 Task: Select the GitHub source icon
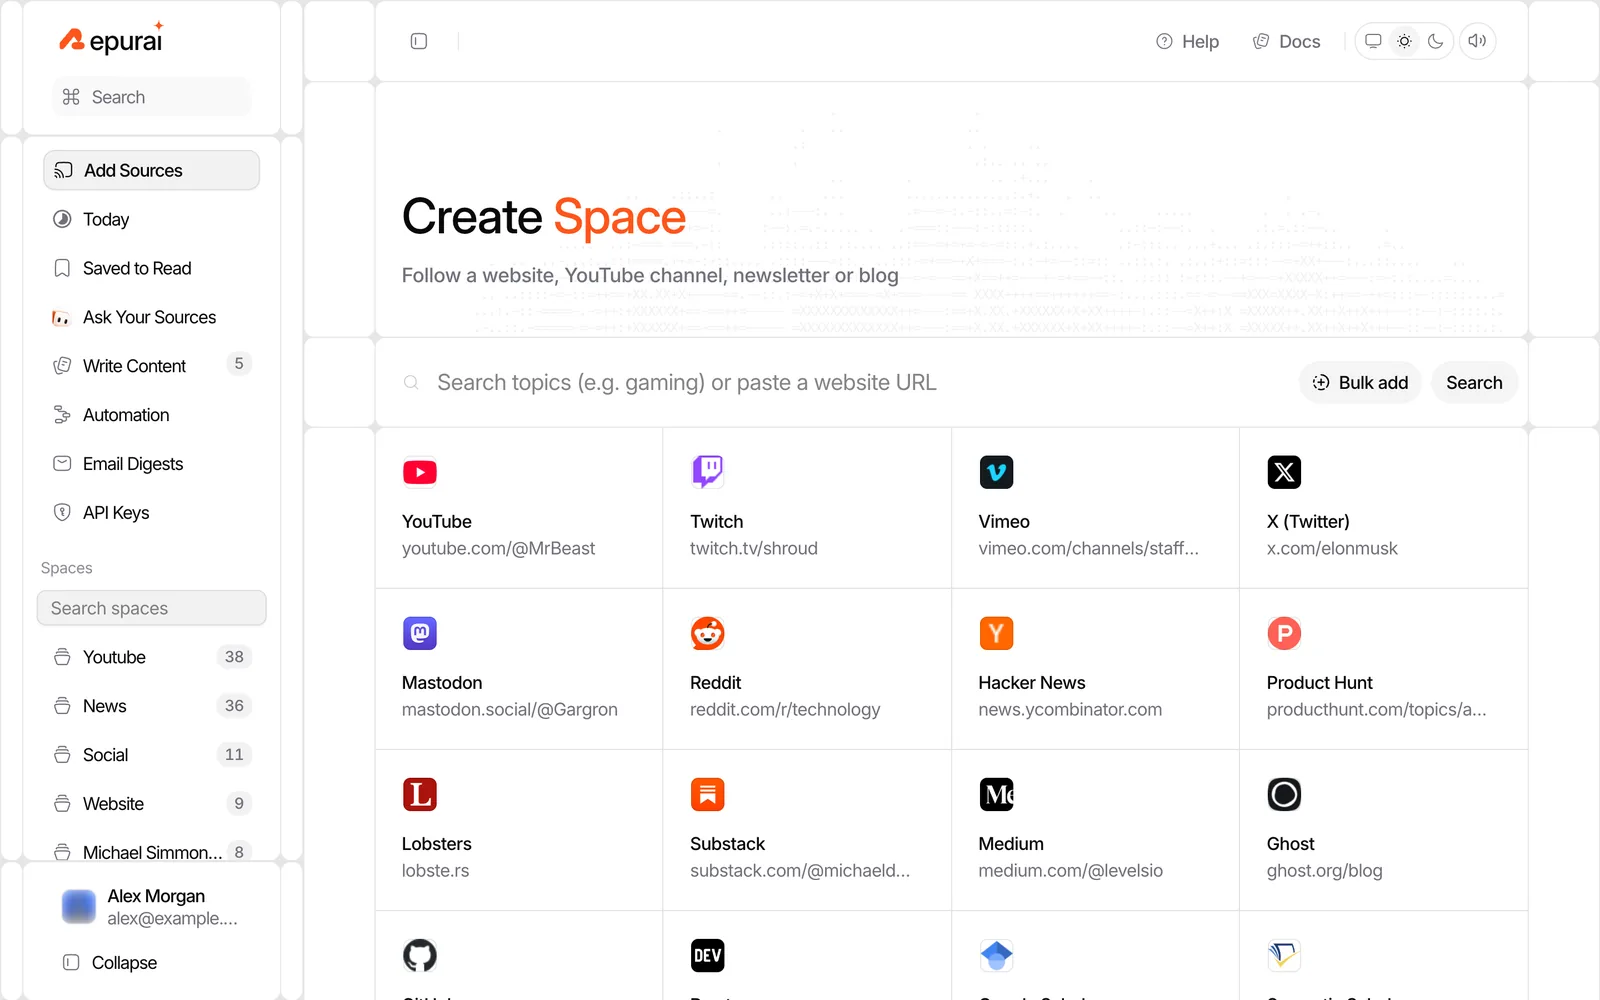tap(420, 955)
